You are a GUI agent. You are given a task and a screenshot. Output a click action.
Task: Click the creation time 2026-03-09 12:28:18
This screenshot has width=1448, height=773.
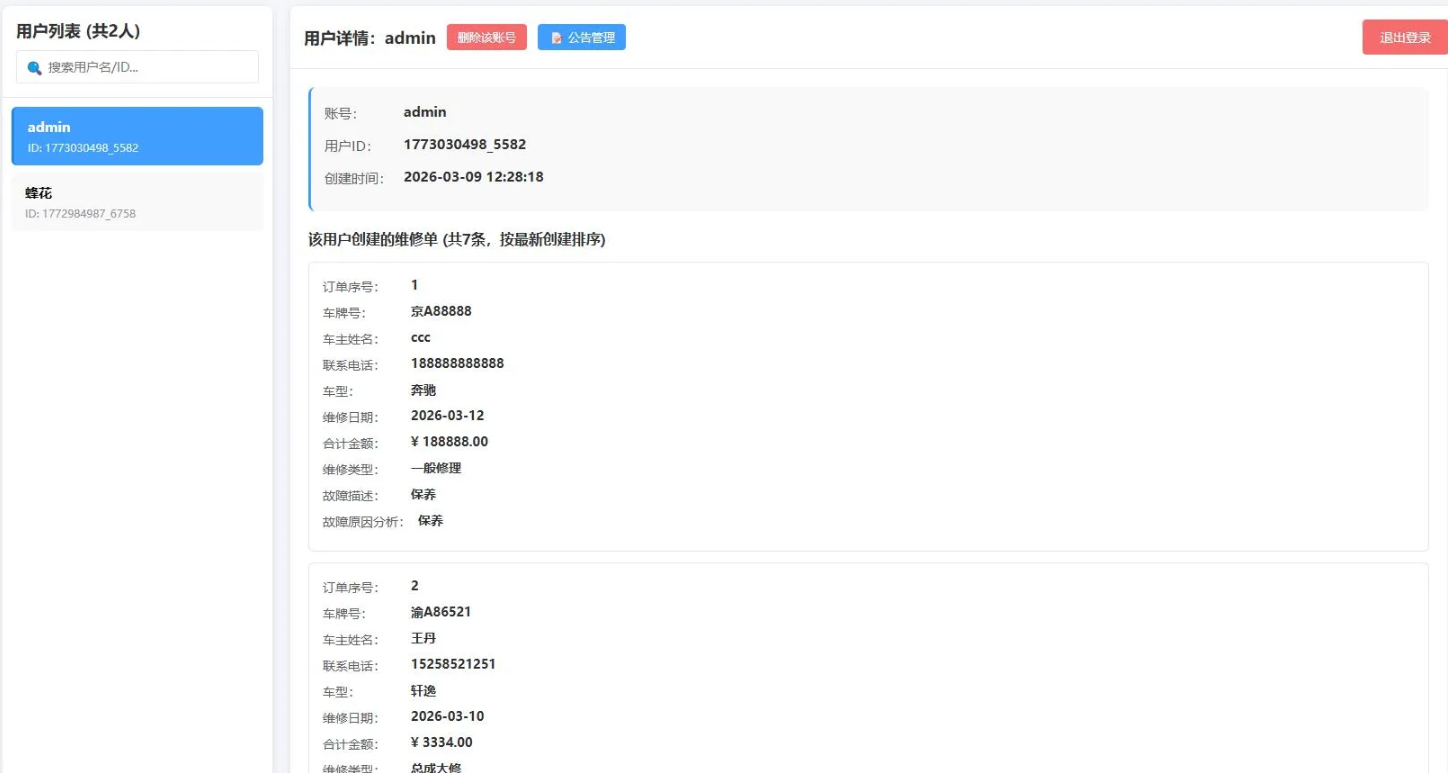pos(473,177)
